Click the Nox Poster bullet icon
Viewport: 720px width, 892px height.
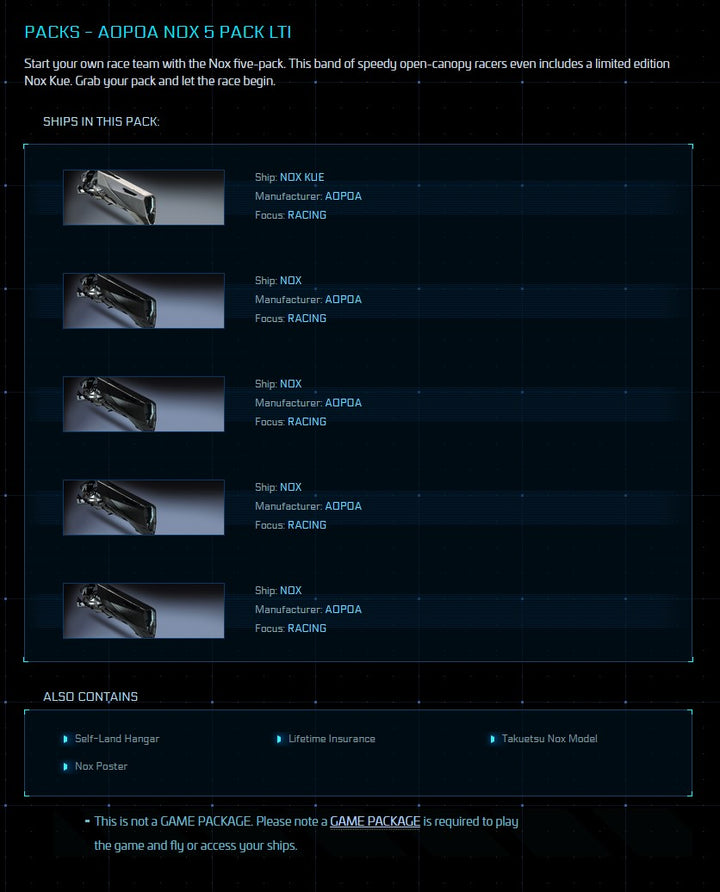pyautogui.click(x=65, y=766)
